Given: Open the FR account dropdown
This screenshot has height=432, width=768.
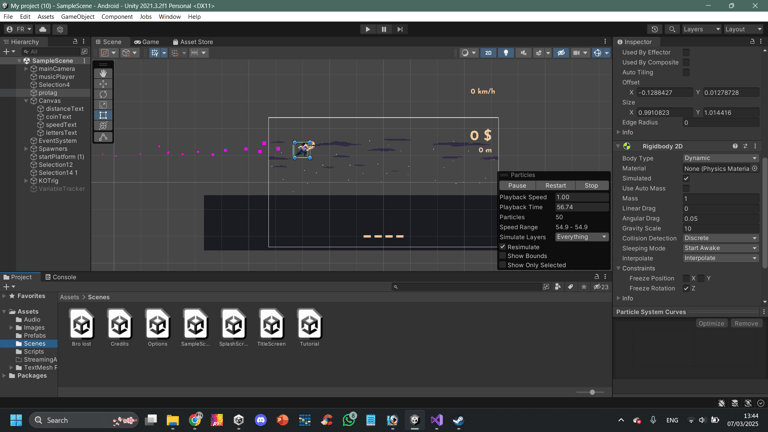Looking at the screenshot, I should tap(19, 29).
